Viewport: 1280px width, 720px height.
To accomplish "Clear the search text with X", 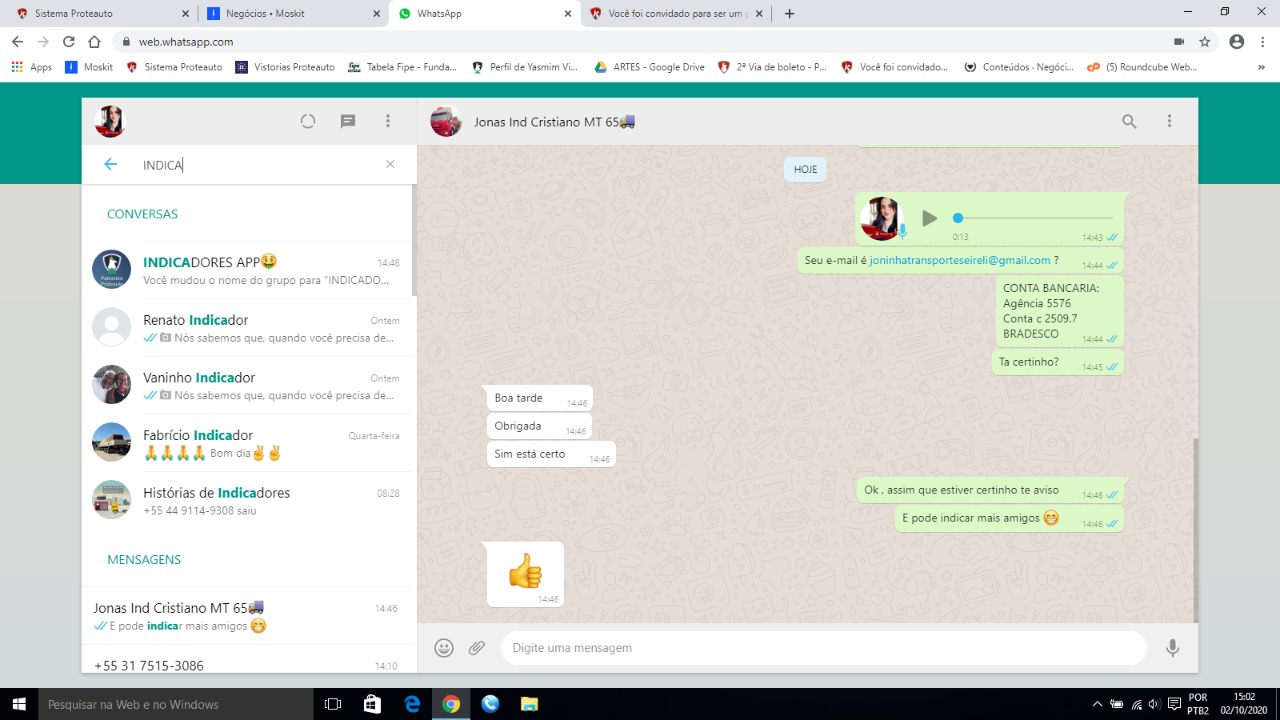I will coord(390,164).
